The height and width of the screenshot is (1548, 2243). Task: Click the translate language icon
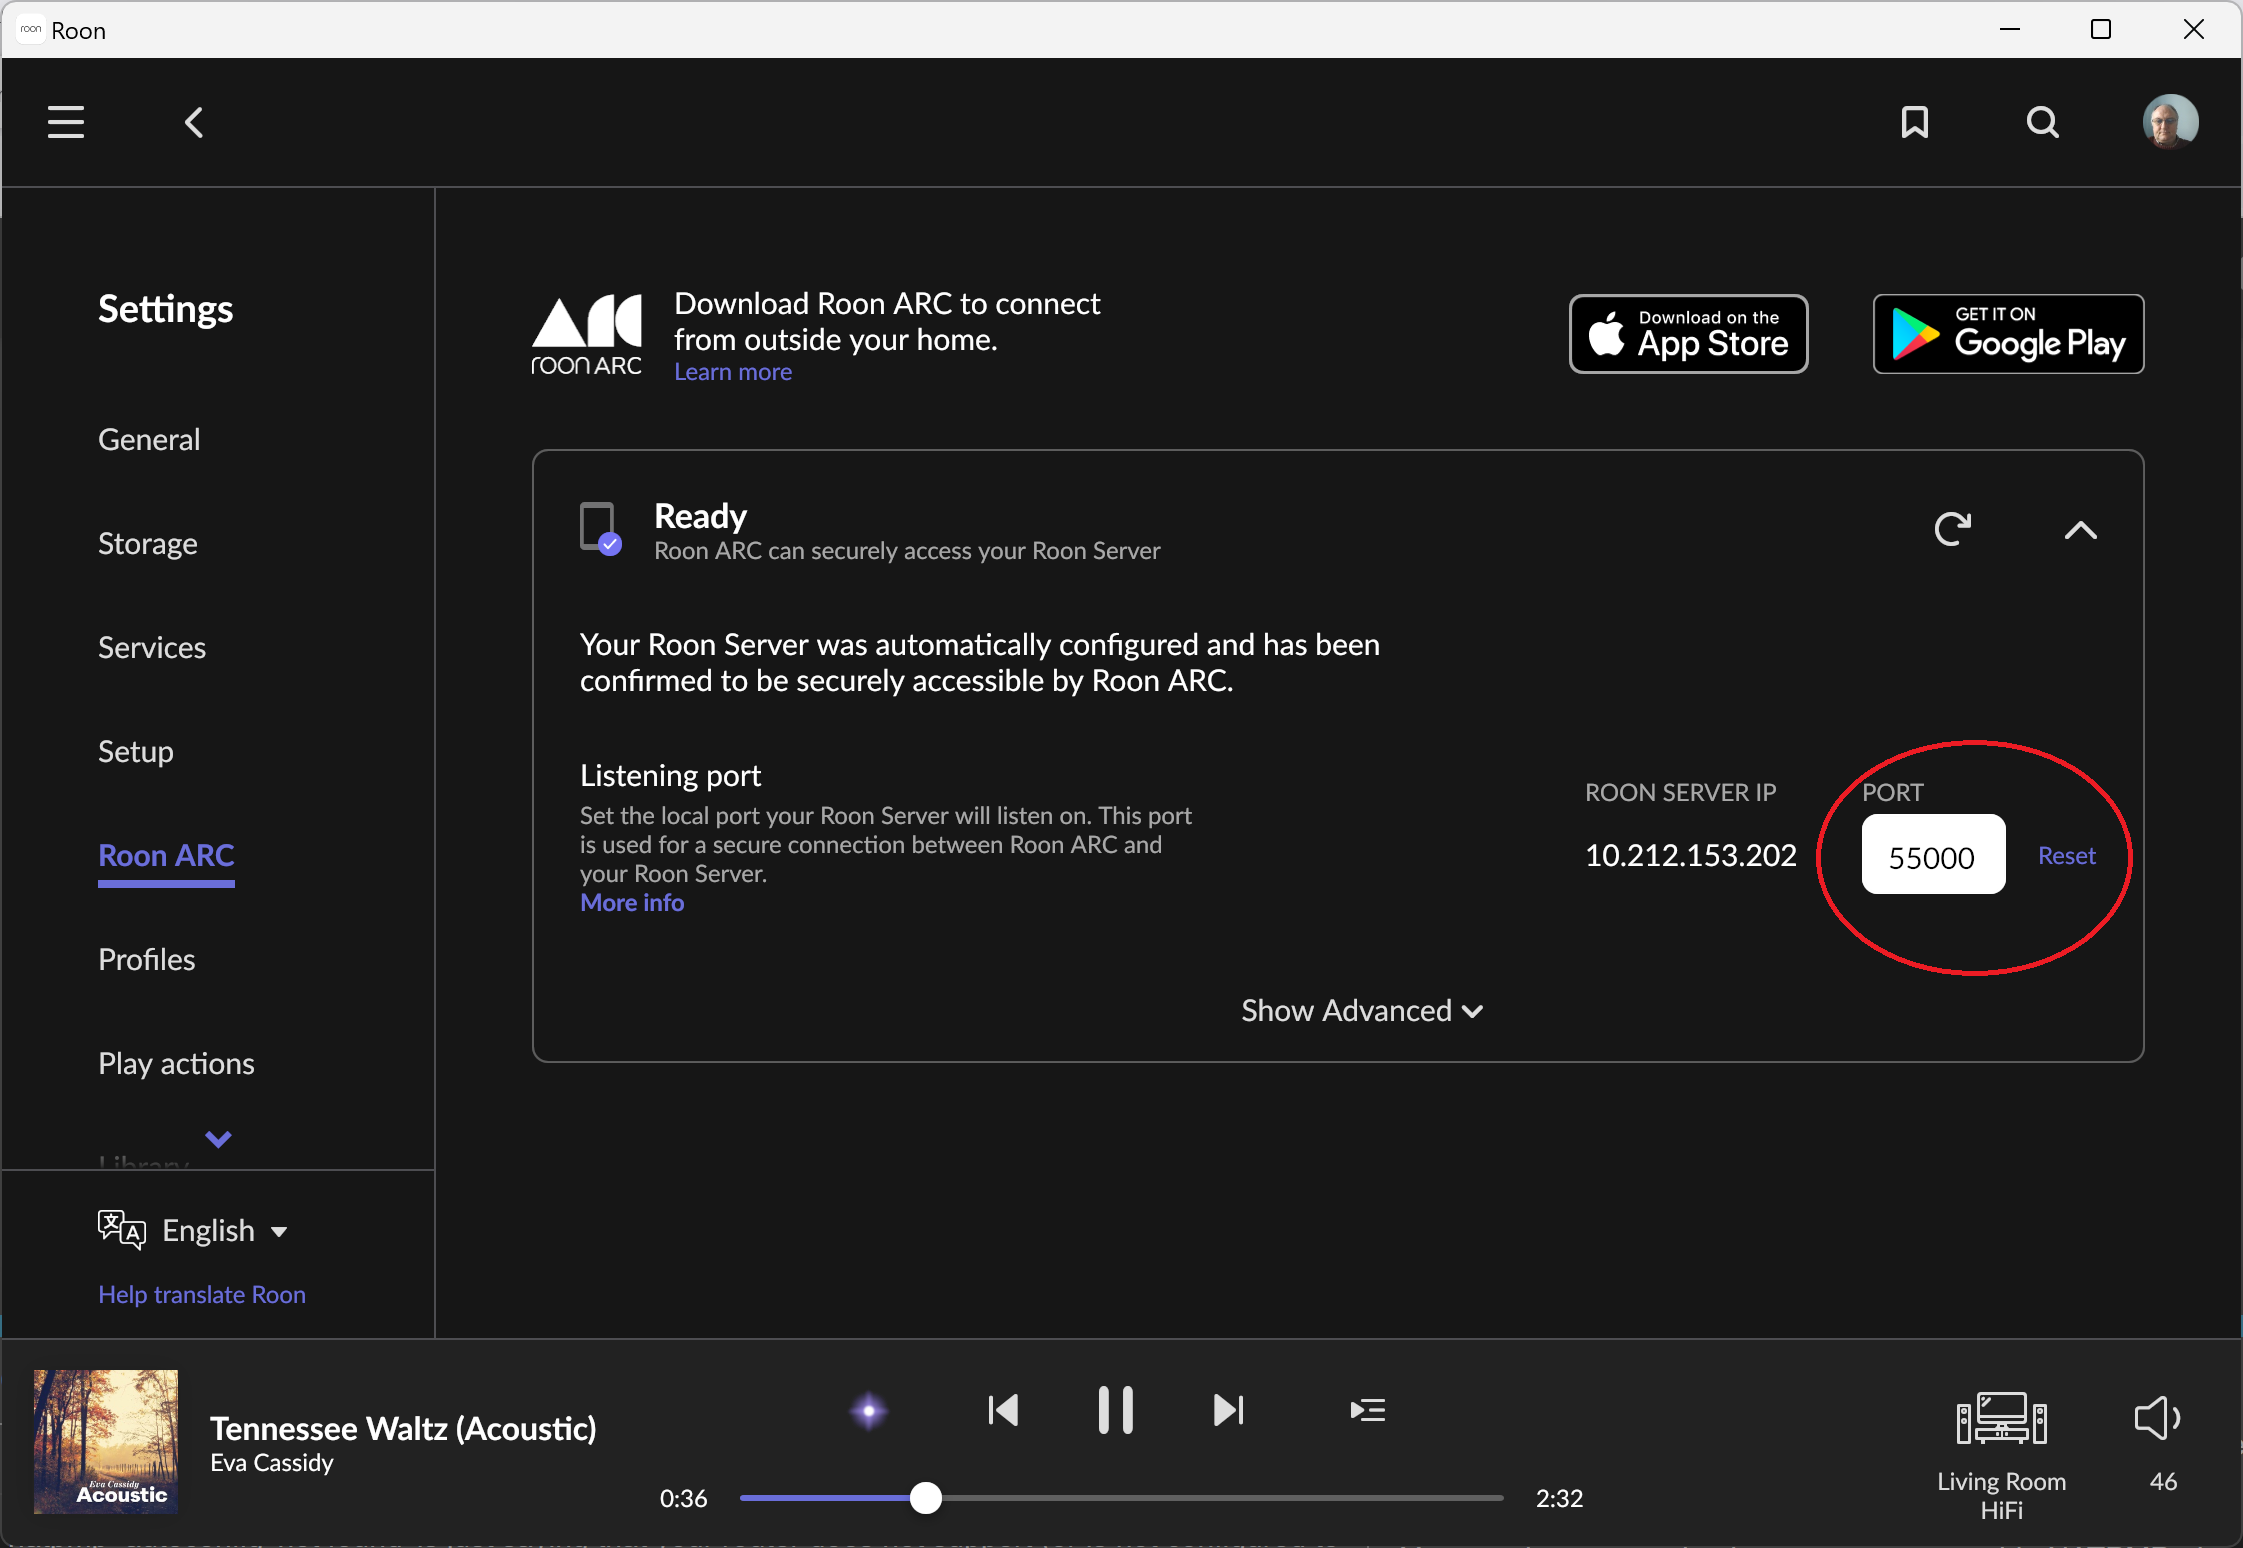[122, 1230]
